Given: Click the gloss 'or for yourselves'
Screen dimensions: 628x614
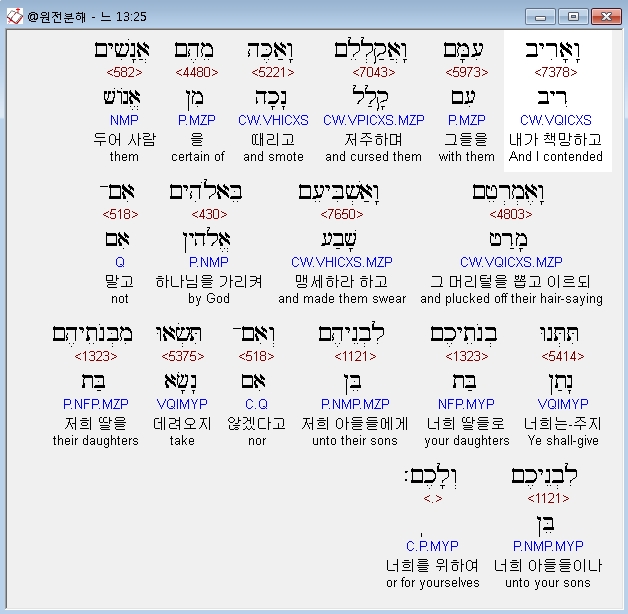Looking at the screenshot, I should coord(433,582).
